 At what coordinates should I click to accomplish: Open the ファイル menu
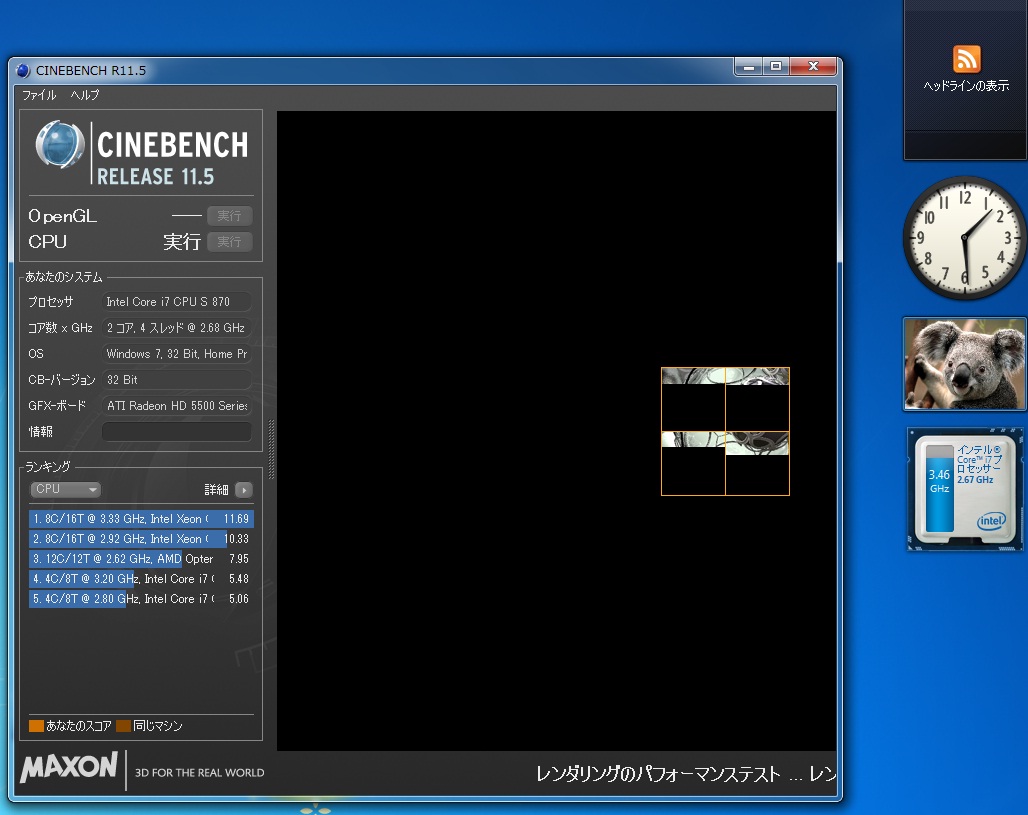(x=39, y=94)
